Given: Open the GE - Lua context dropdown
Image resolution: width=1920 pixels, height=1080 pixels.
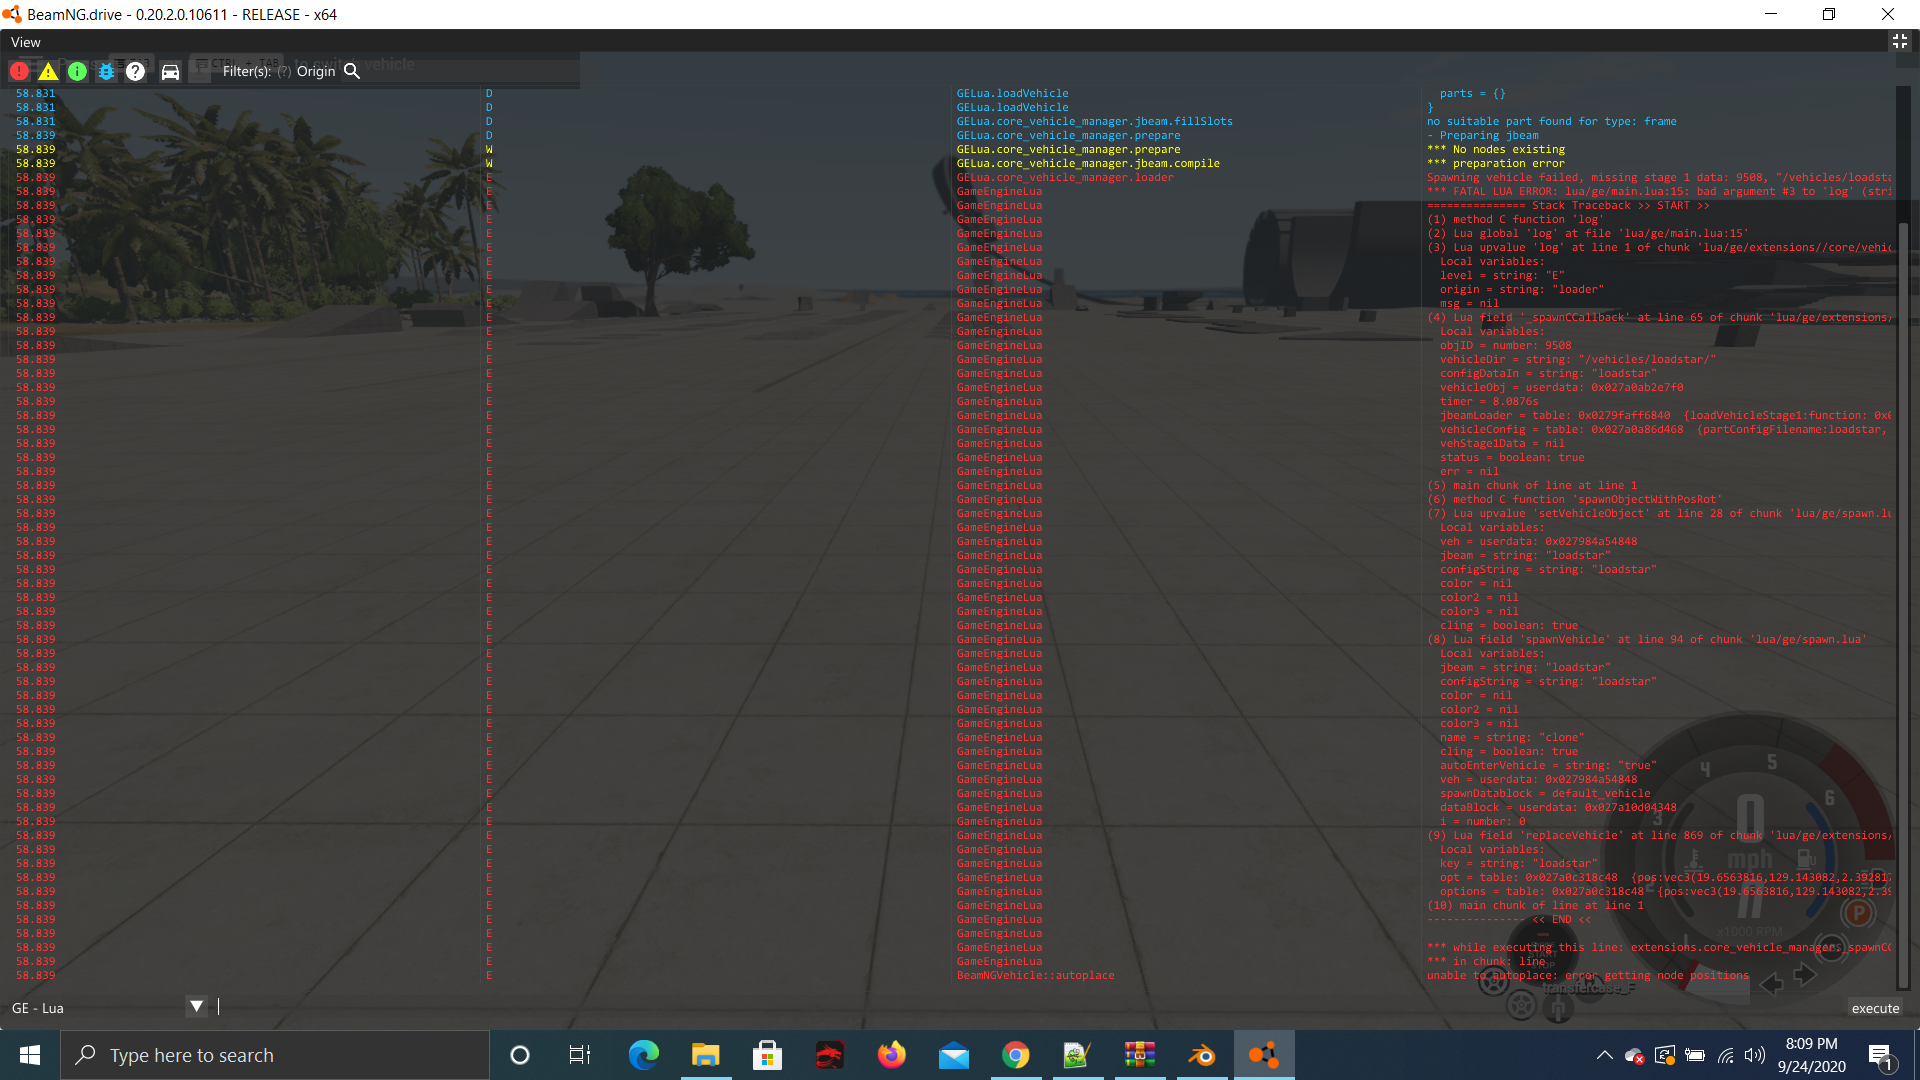Looking at the screenshot, I should coord(197,1007).
